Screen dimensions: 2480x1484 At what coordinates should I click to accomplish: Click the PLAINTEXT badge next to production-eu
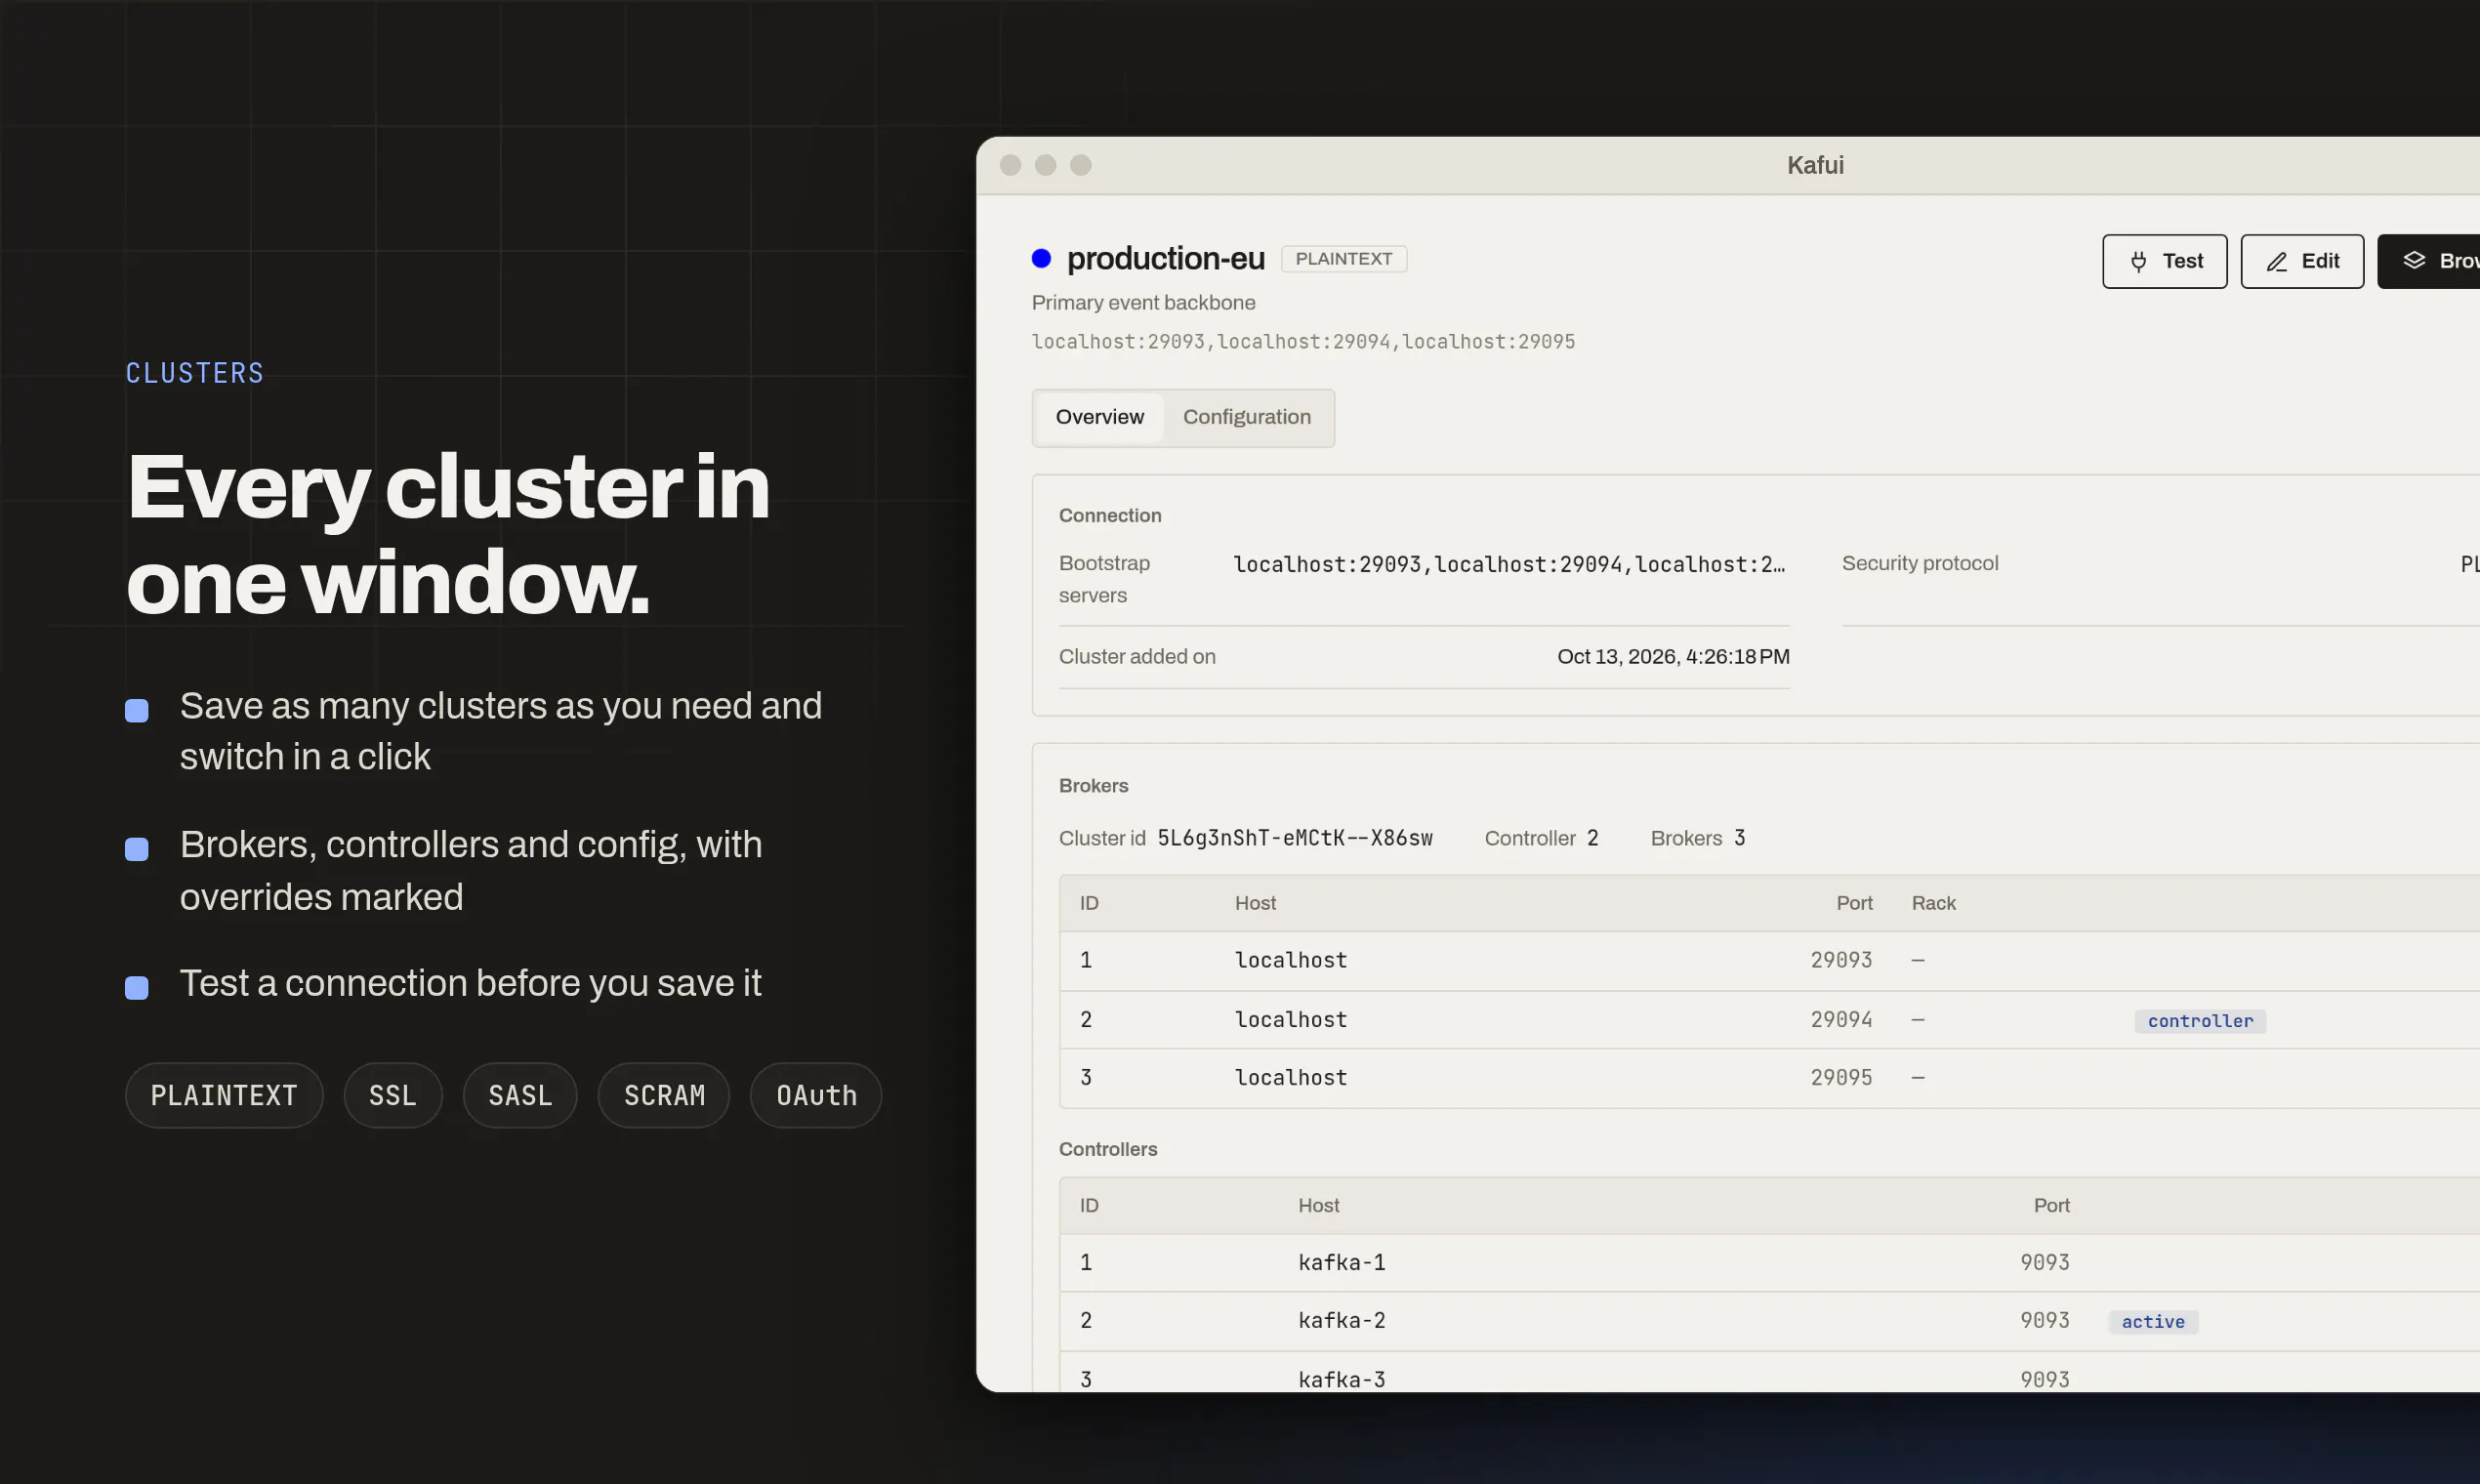pyautogui.click(x=1343, y=259)
